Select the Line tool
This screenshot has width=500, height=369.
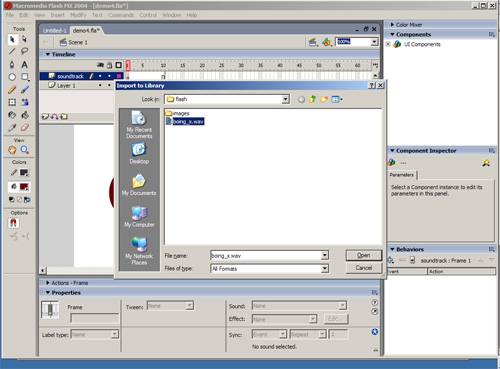pos(12,51)
